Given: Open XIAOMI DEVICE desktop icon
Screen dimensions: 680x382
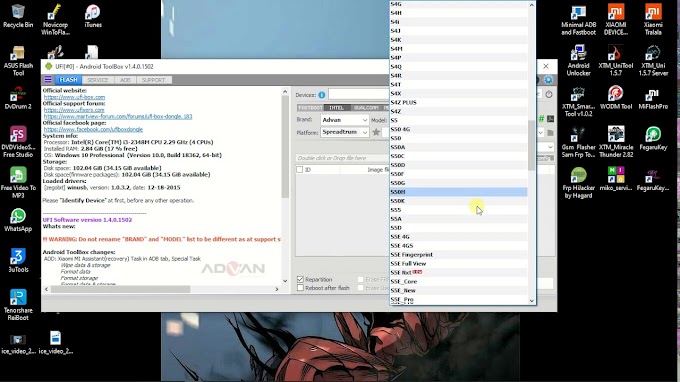Looking at the screenshot, I should coord(616,20).
